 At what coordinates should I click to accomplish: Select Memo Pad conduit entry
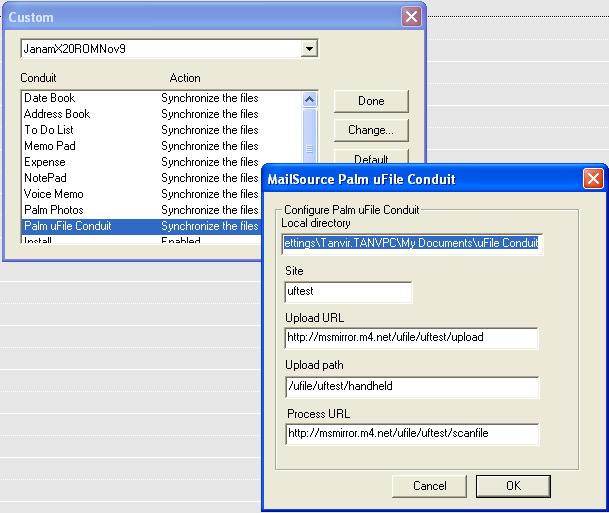90,146
